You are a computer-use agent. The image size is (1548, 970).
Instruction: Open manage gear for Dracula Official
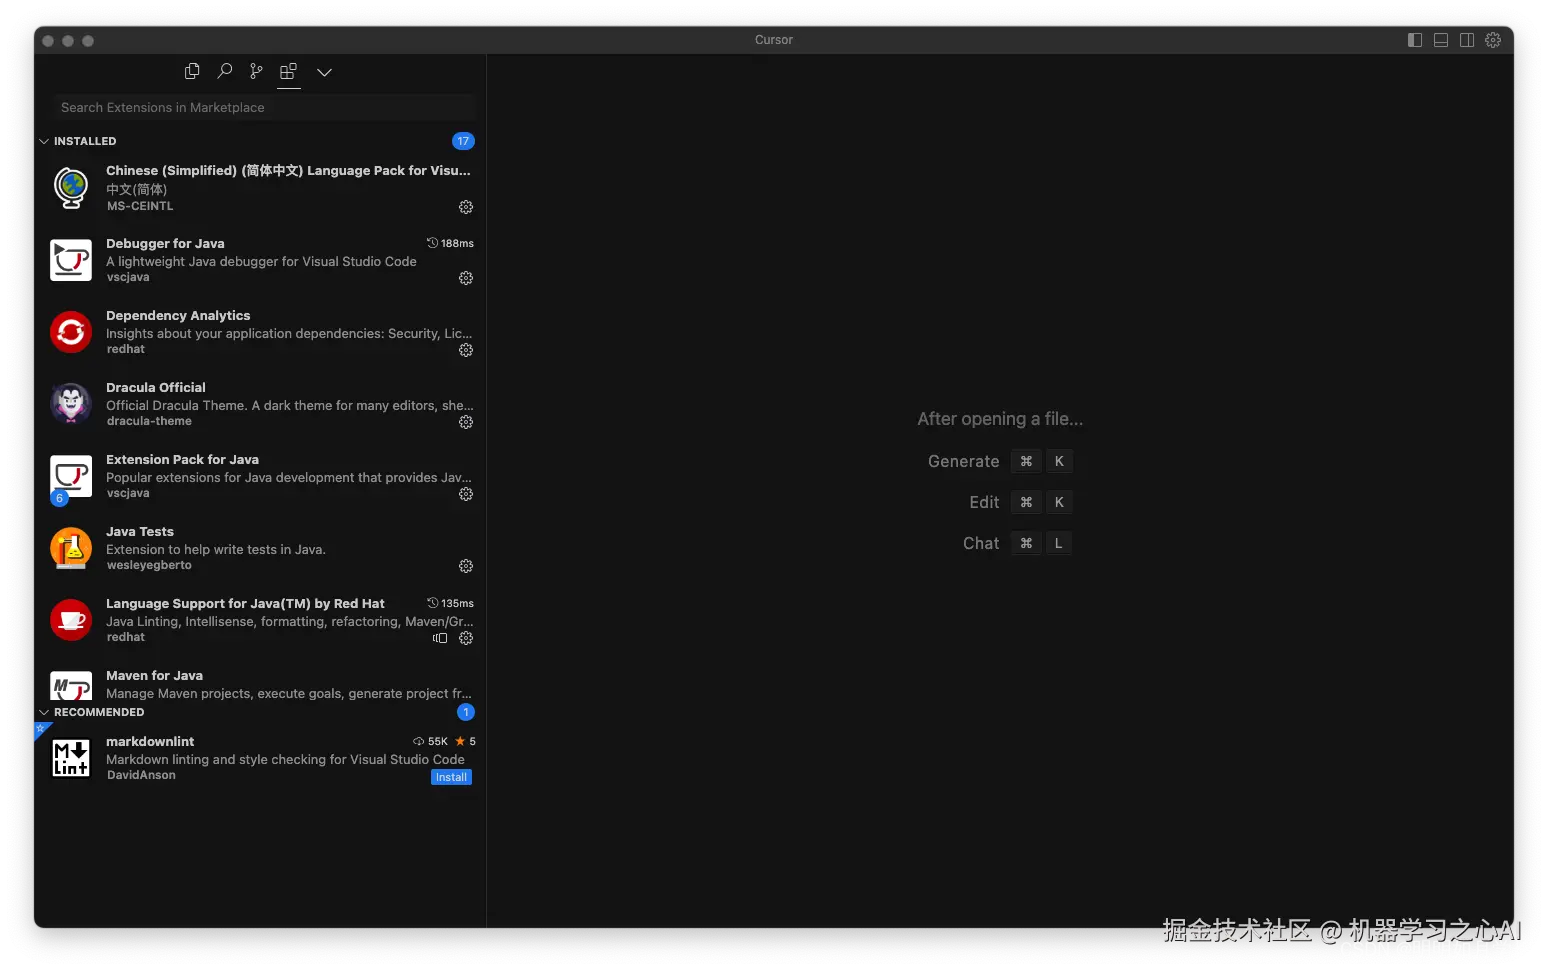[x=466, y=422]
